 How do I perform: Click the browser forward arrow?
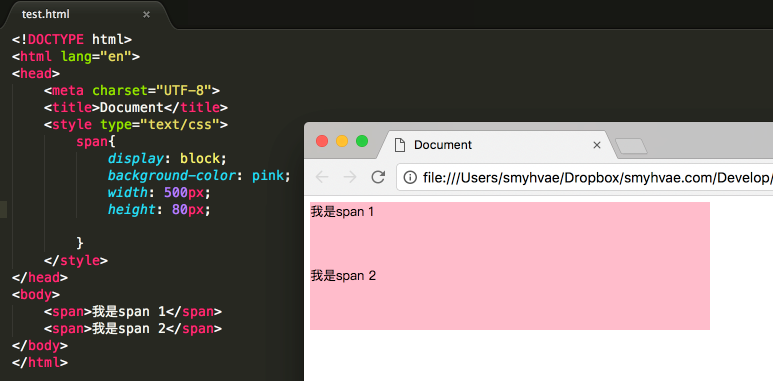350,177
